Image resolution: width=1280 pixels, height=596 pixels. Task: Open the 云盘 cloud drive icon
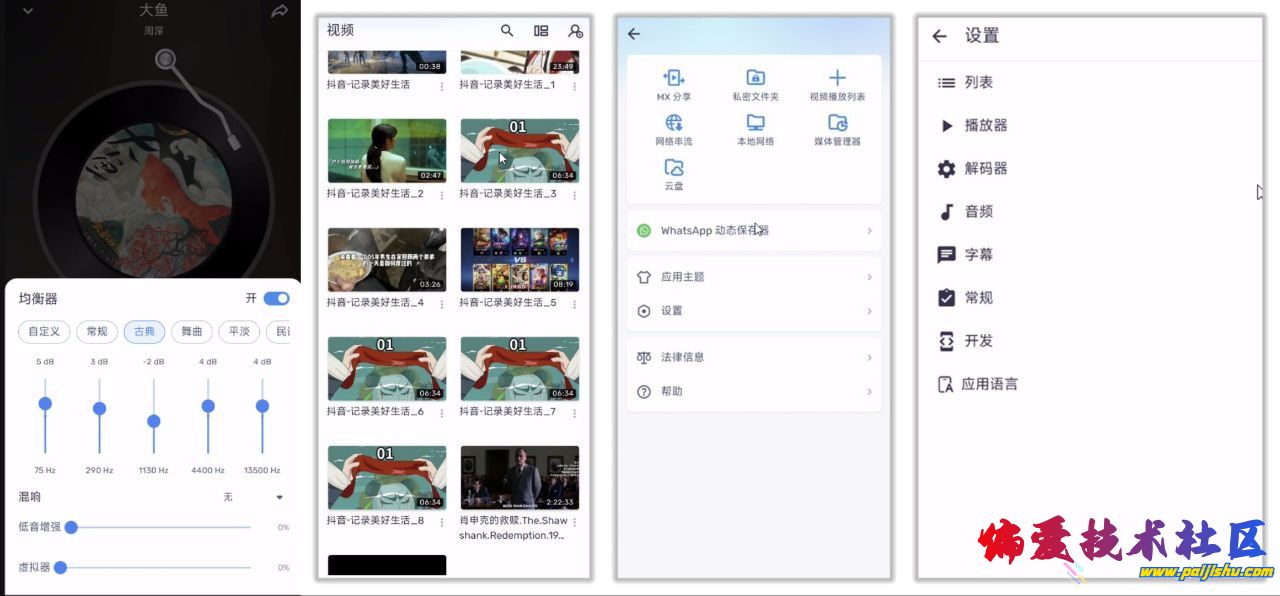[x=674, y=168]
